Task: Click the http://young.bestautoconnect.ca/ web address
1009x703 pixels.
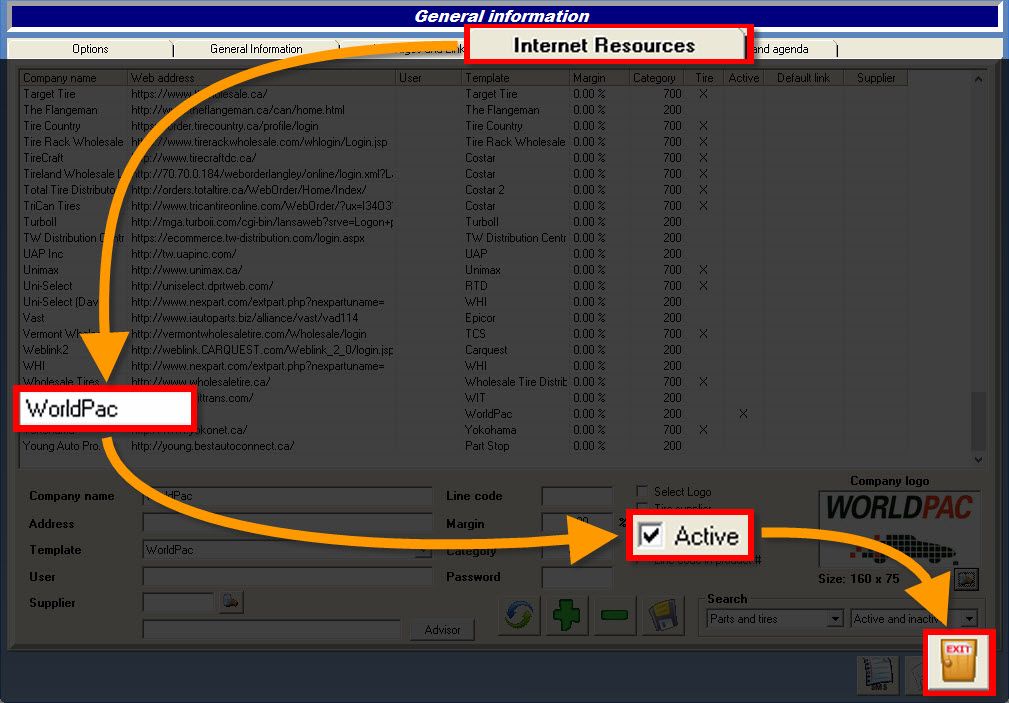Action: pyautogui.click(x=212, y=446)
